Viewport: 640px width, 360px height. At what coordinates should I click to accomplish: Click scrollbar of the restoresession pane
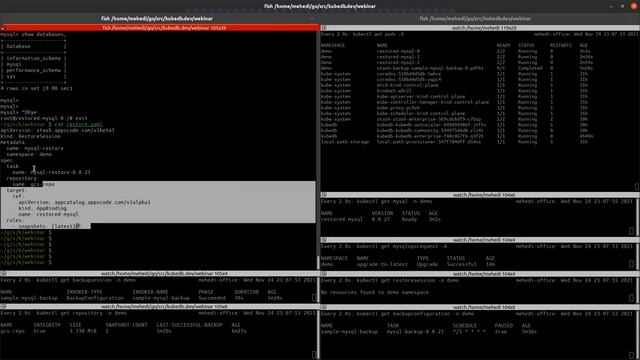(x=638, y=290)
